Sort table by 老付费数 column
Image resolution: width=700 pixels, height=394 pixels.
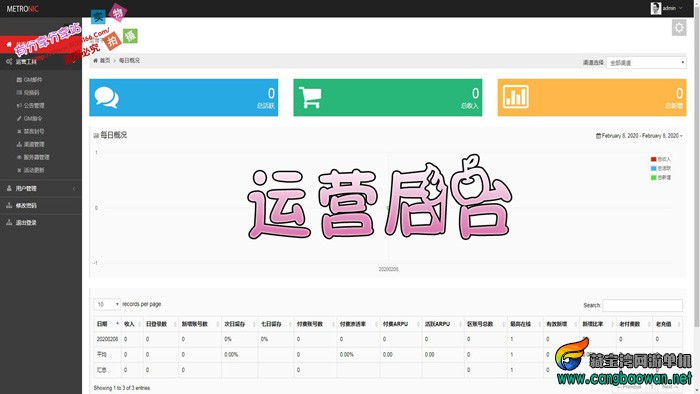coord(634,324)
